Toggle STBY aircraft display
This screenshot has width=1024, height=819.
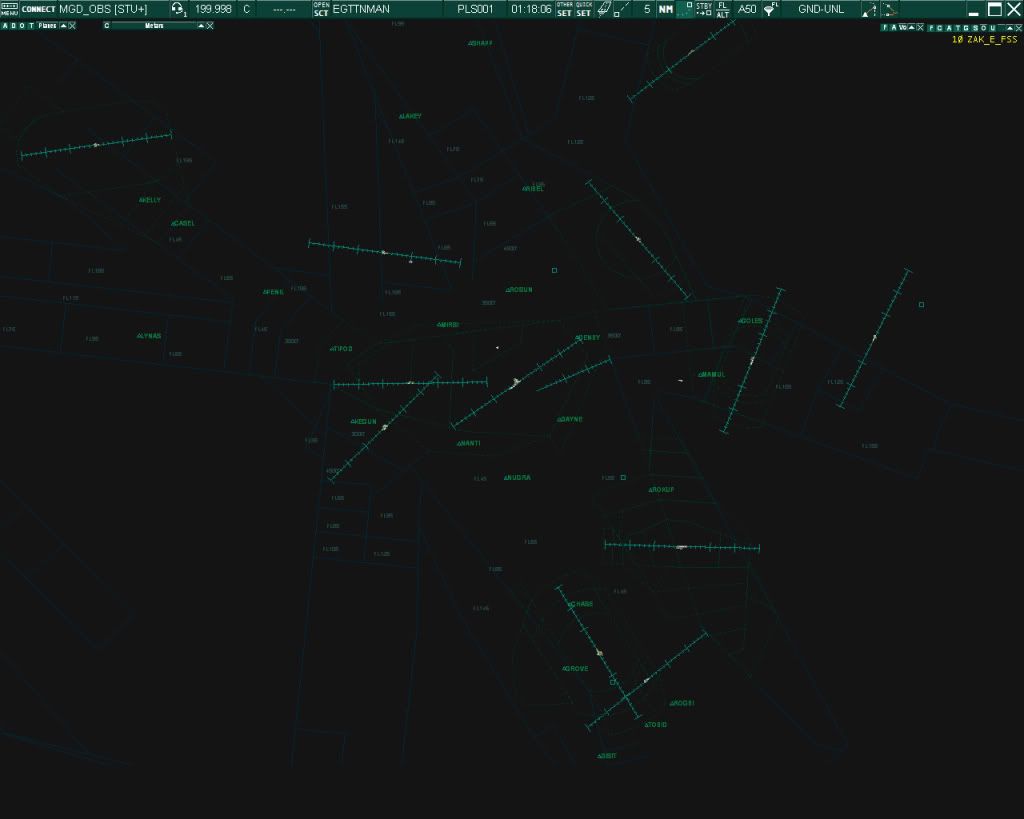(x=704, y=9)
